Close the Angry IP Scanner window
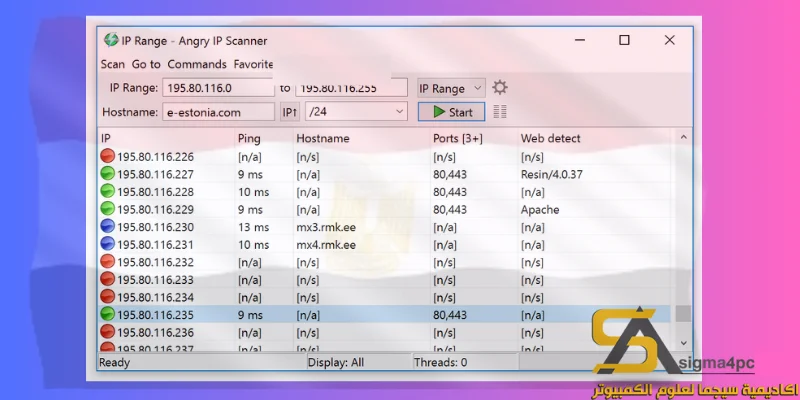800x400 pixels. [x=669, y=40]
